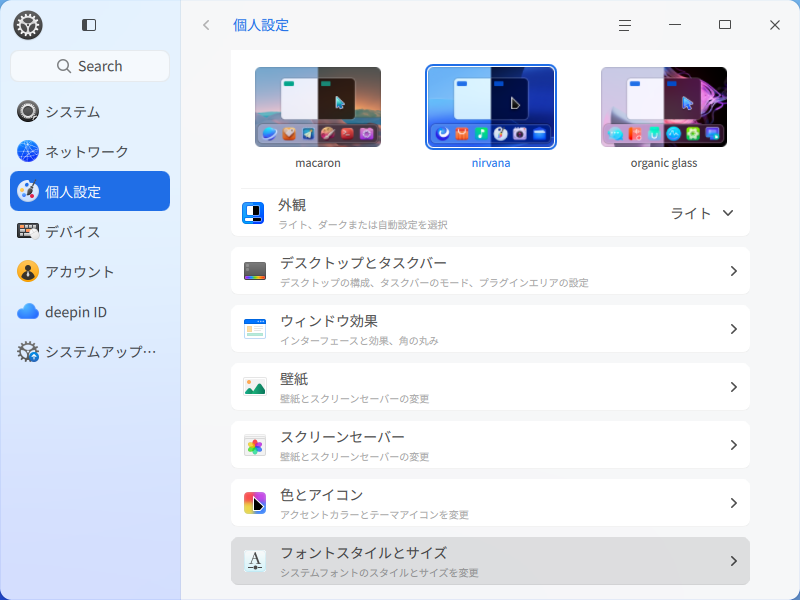This screenshot has height=600, width=800.
Task: Click the システムアップデート gear icon
Action: tap(28, 352)
